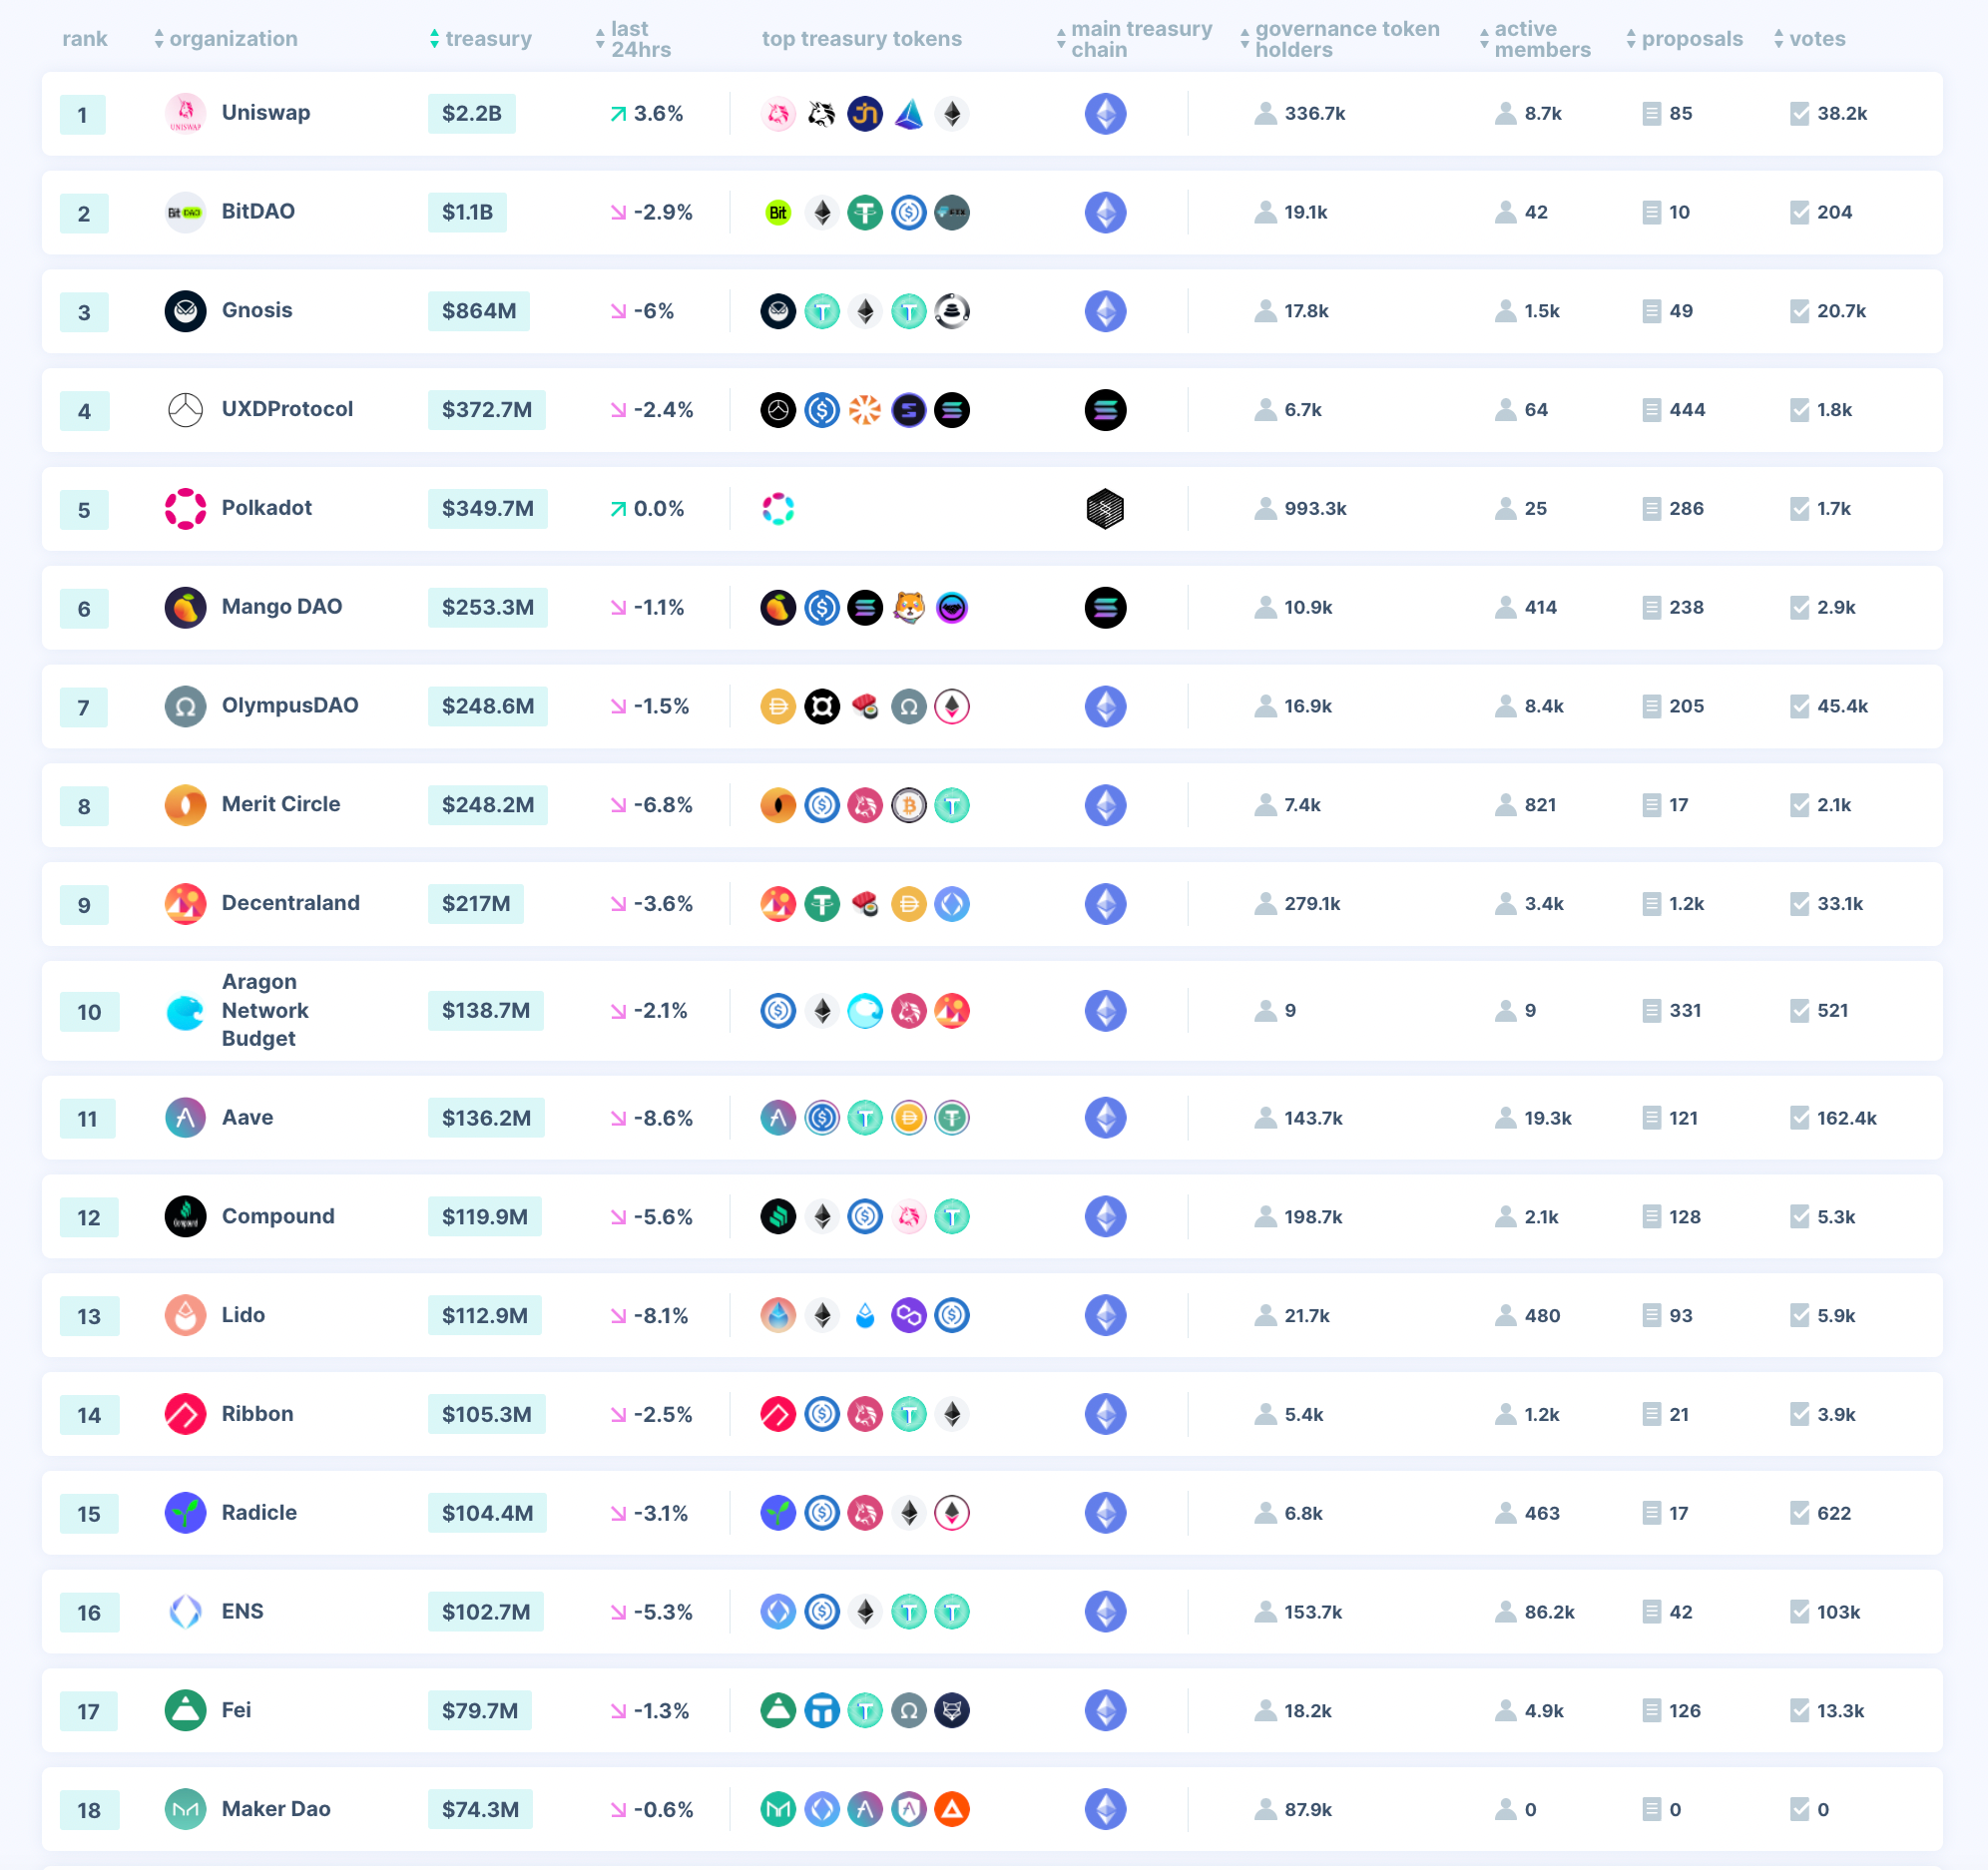Click the Solana chain icon in UXDProtocol row
Image resolution: width=1988 pixels, height=1870 pixels.
click(x=1105, y=410)
